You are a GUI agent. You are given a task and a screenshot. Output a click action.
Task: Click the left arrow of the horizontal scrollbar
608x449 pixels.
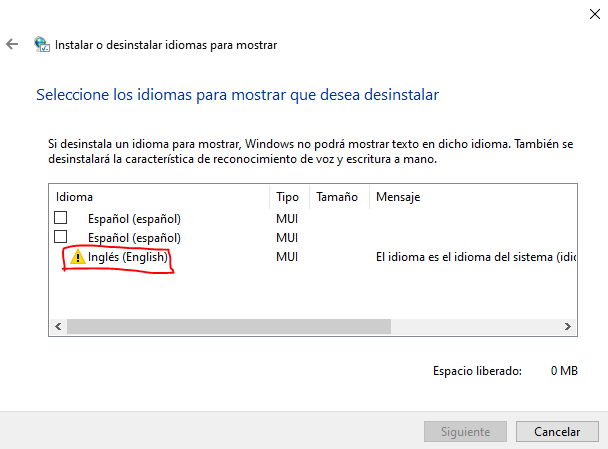click(x=58, y=326)
